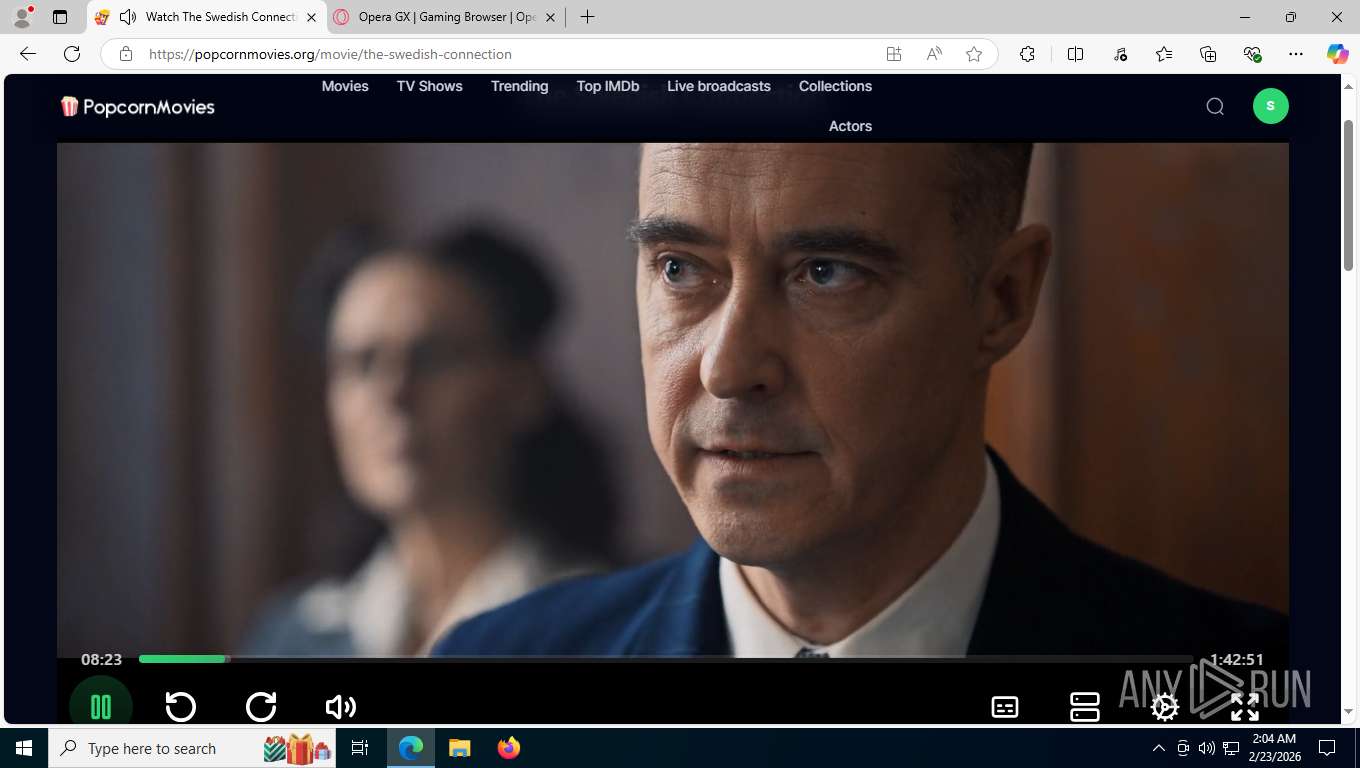This screenshot has width=1360, height=768.
Task: Open the Actors navigation item
Action: [850, 126]
